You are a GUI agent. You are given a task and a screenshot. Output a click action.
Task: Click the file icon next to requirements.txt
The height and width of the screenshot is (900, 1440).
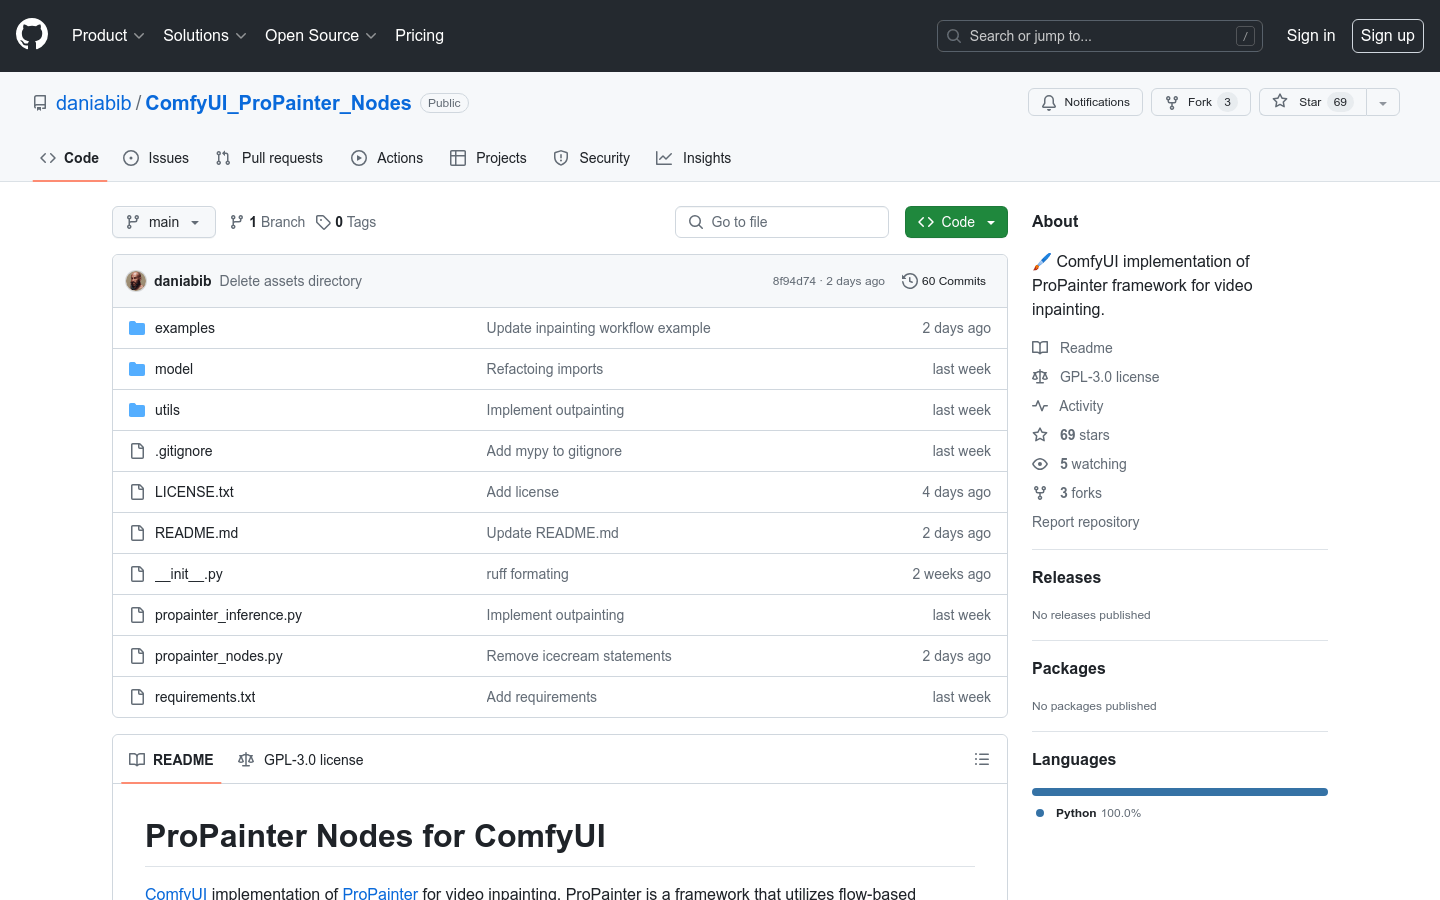pos(137,696)
